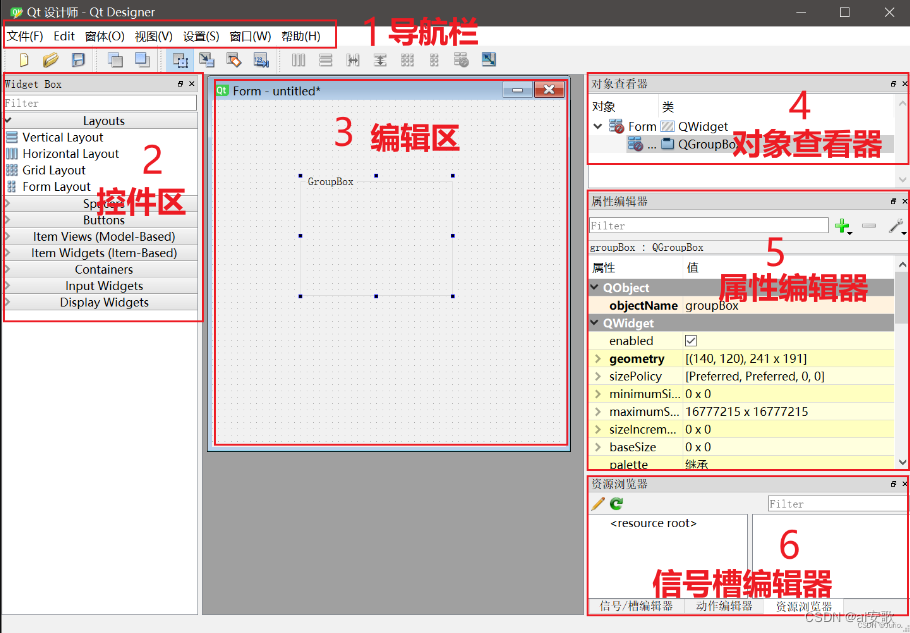
Task: Click the Adjust Size toolbar icon
Action: (x=489, y=60)
